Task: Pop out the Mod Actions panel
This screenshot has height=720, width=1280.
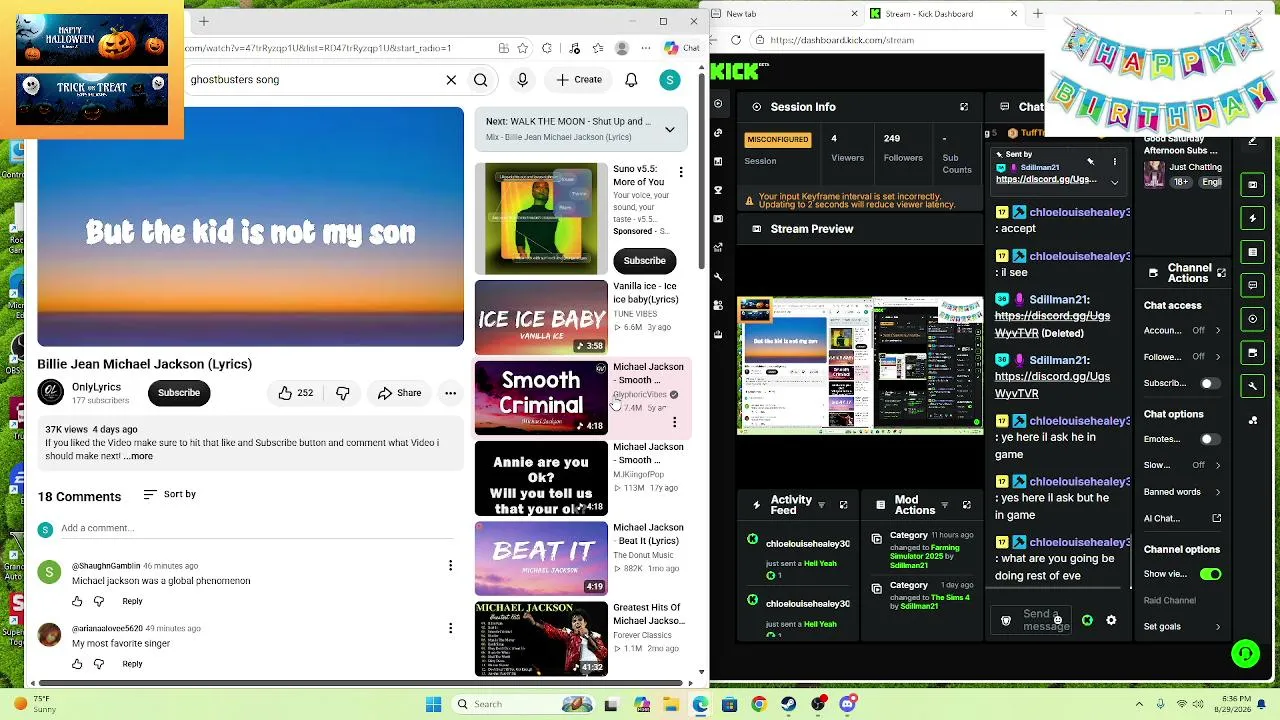Action: coord(966,505)
